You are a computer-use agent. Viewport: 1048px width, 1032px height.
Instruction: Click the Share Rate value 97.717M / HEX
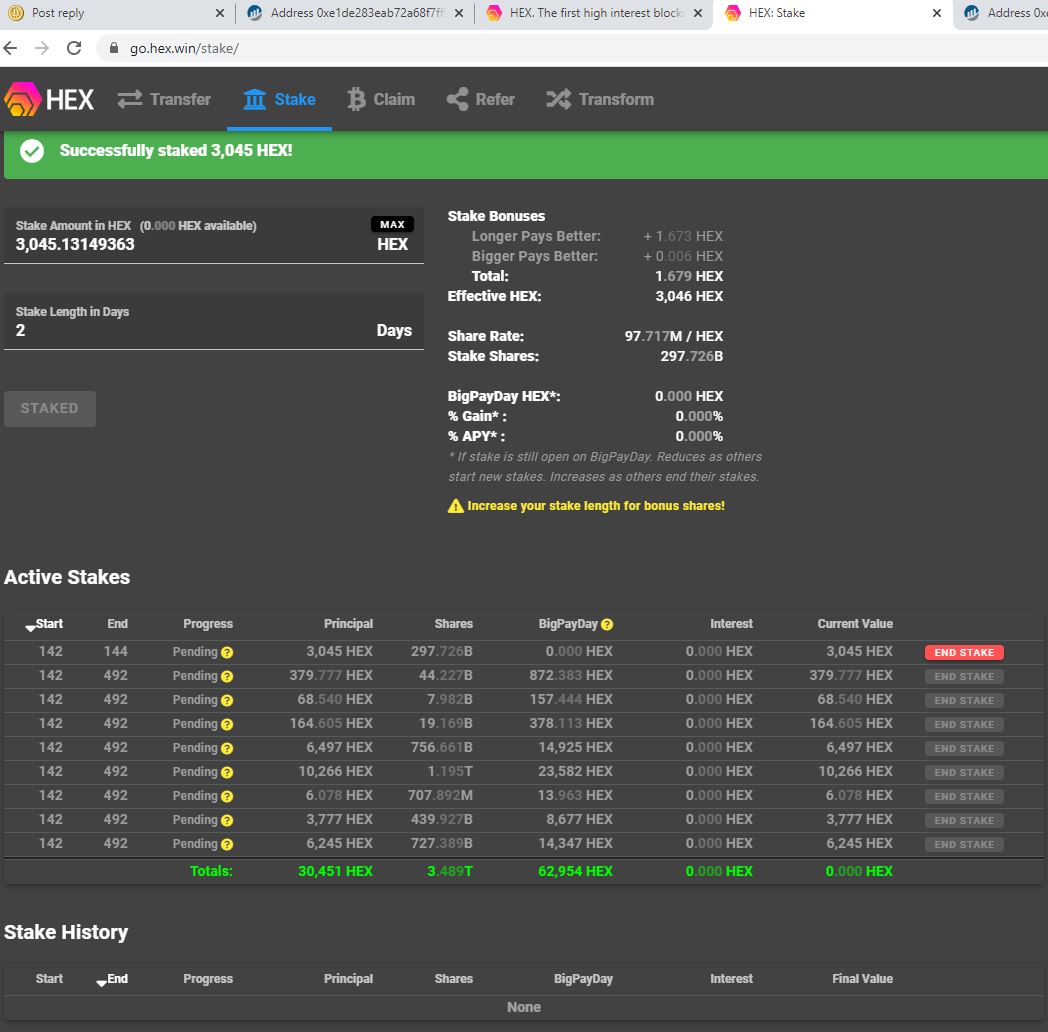(x=674, y=336)
